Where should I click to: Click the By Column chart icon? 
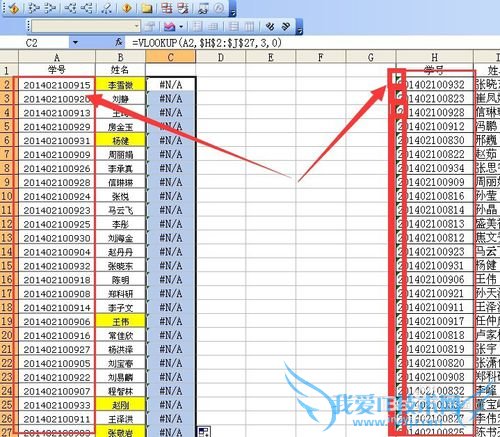tap(250, 26)
